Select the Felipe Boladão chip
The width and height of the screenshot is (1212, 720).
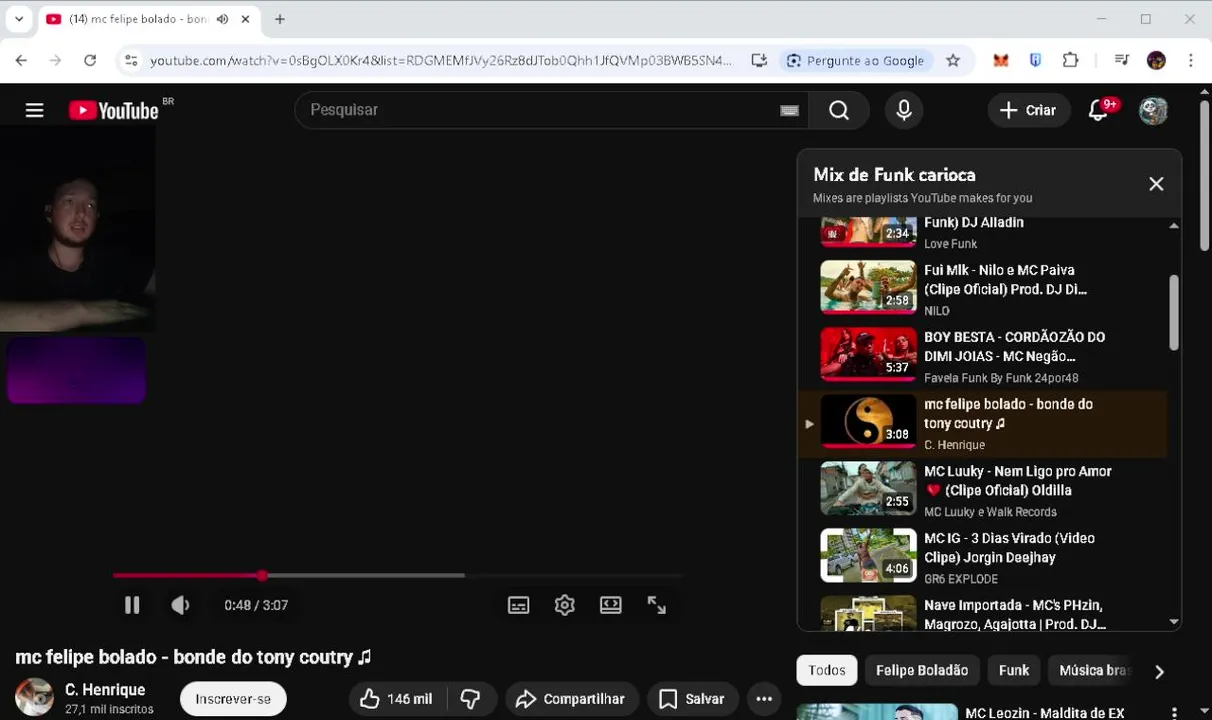pos(922,670)
